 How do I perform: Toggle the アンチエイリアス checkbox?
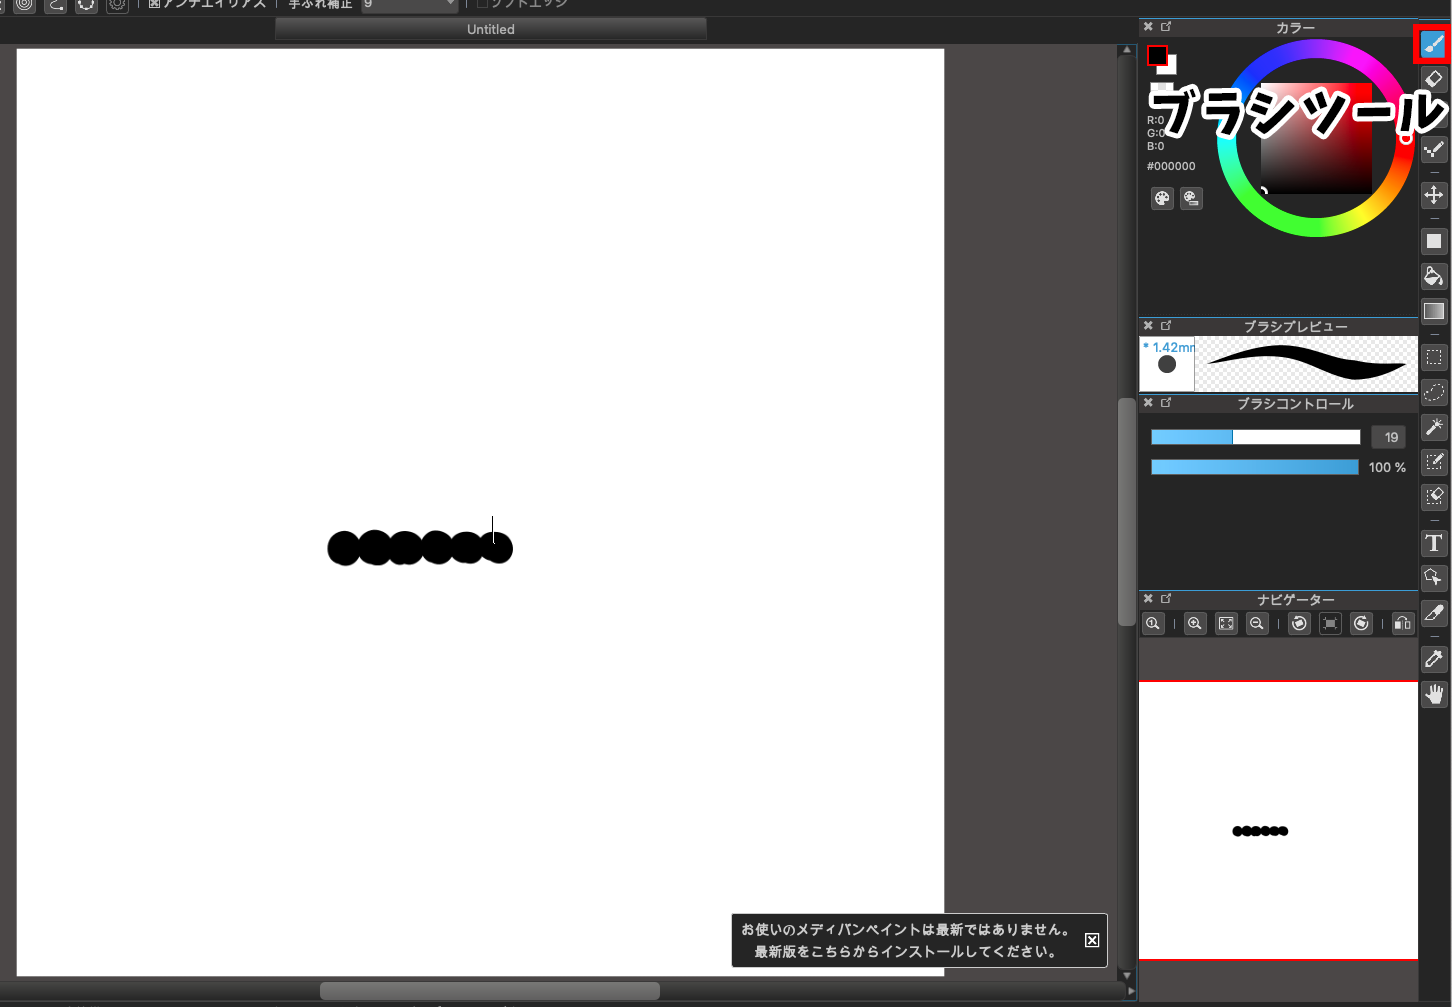click(154, 3)
